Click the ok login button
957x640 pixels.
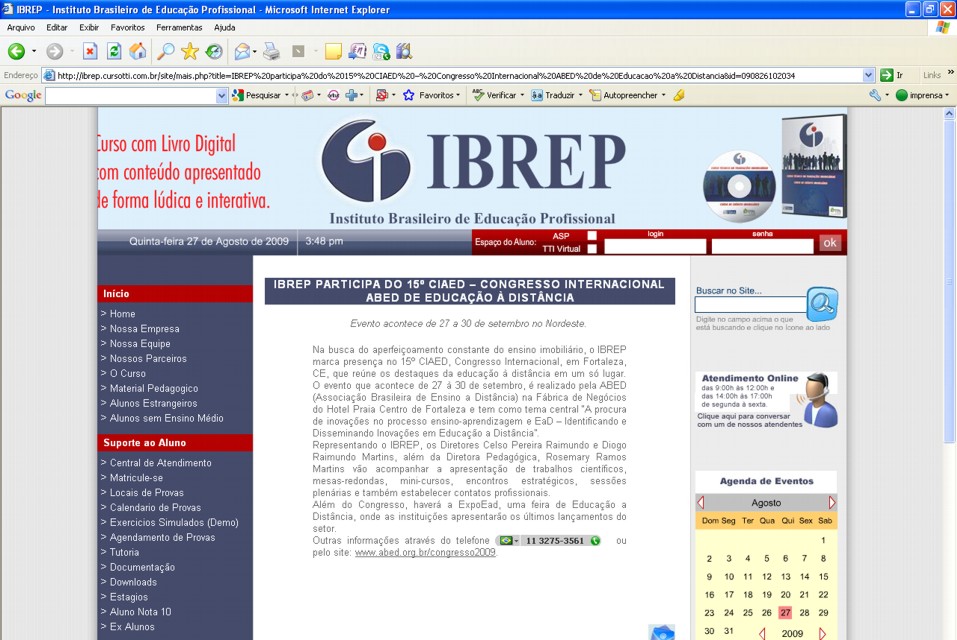tap(830, 243)
